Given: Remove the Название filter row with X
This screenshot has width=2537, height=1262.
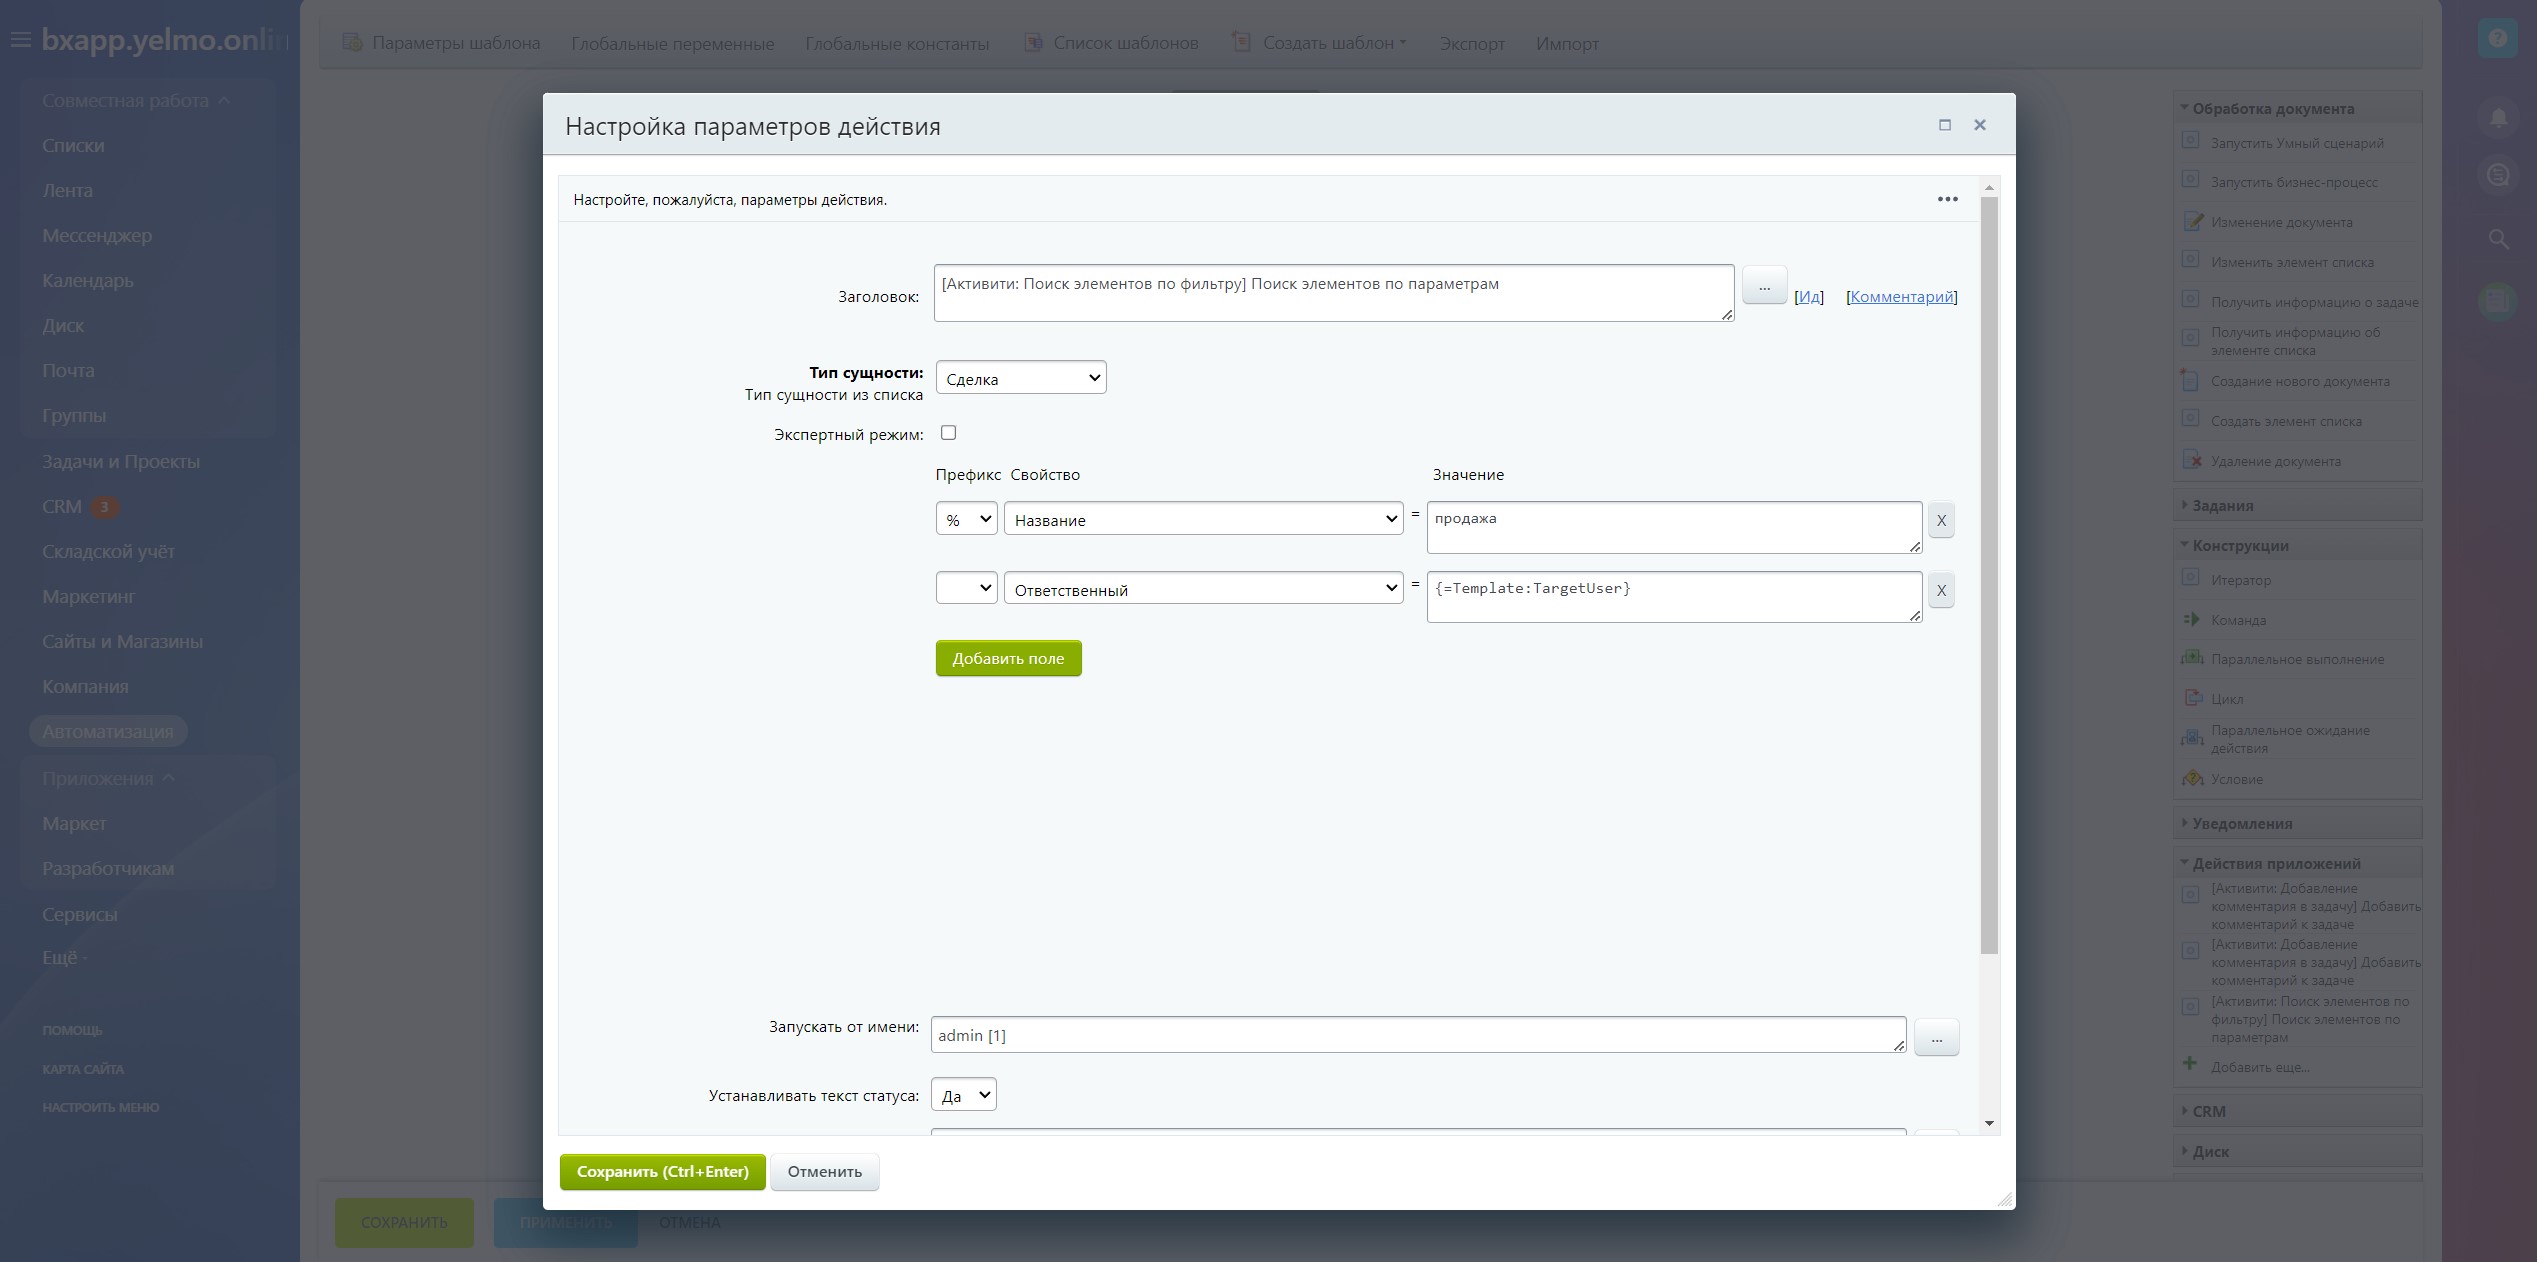Looking at the screenshot, I should click(x=1940, y=520).
